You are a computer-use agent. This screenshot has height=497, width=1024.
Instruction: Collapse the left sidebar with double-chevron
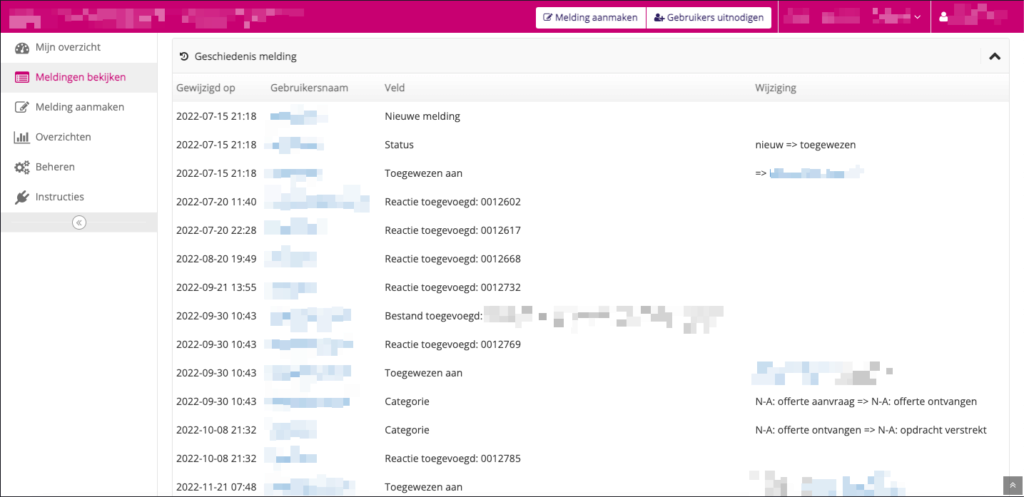(x=78, y=222)
